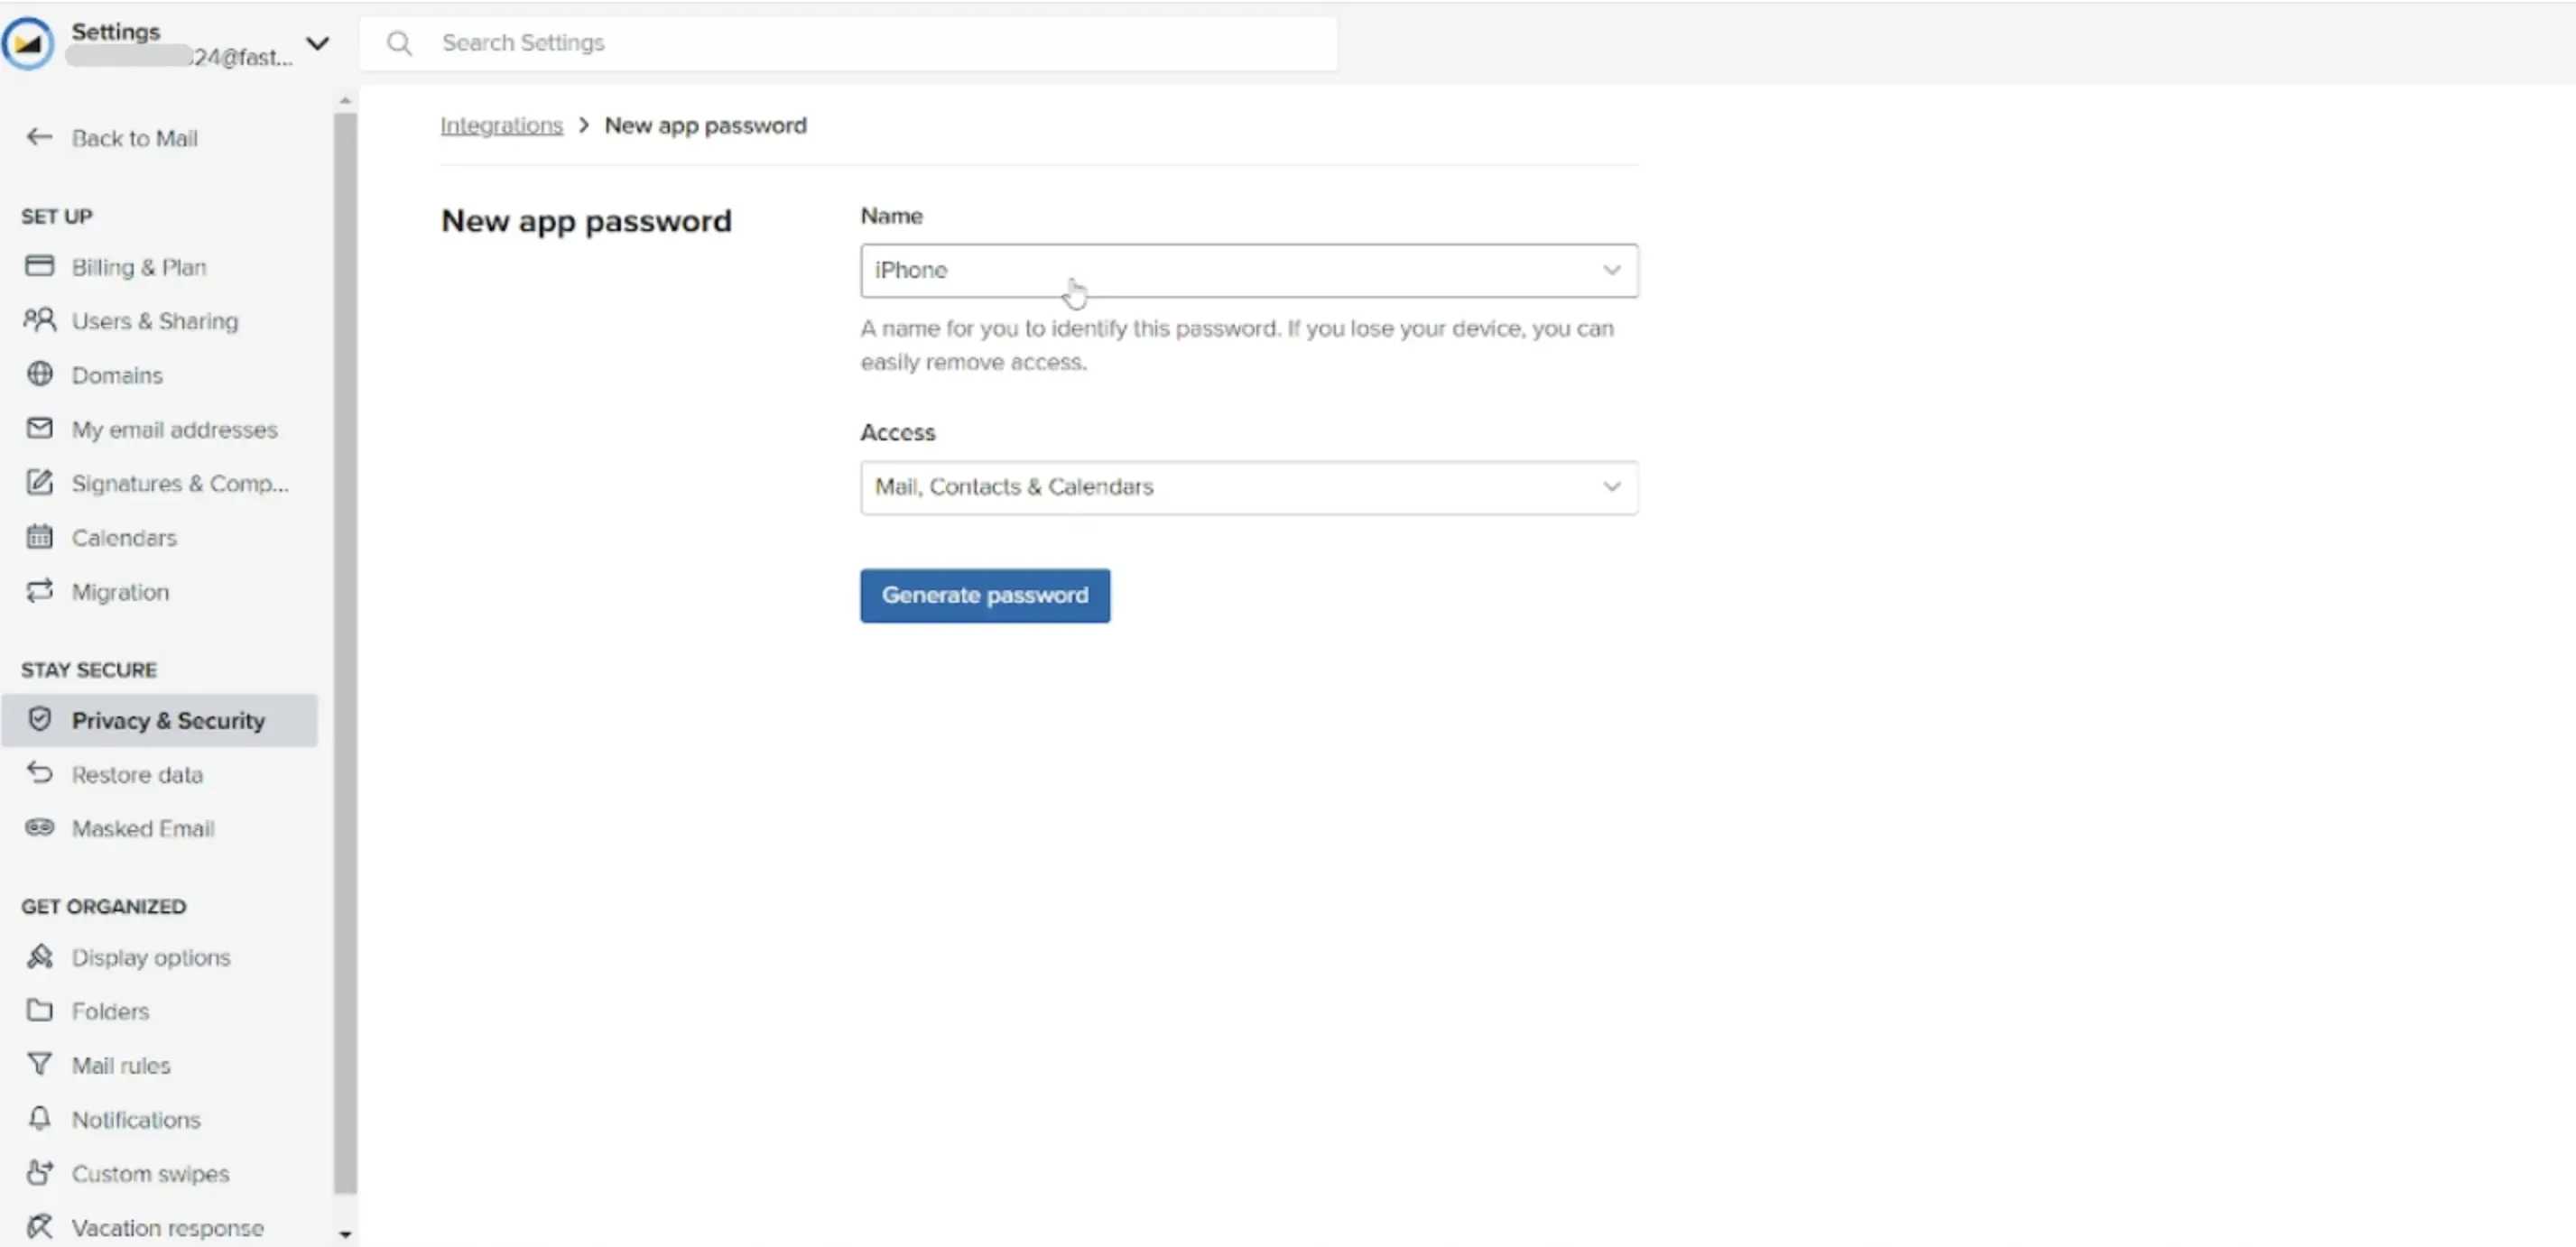
Task: Click the Masked Email mask icon
Action: coord(39,827)
